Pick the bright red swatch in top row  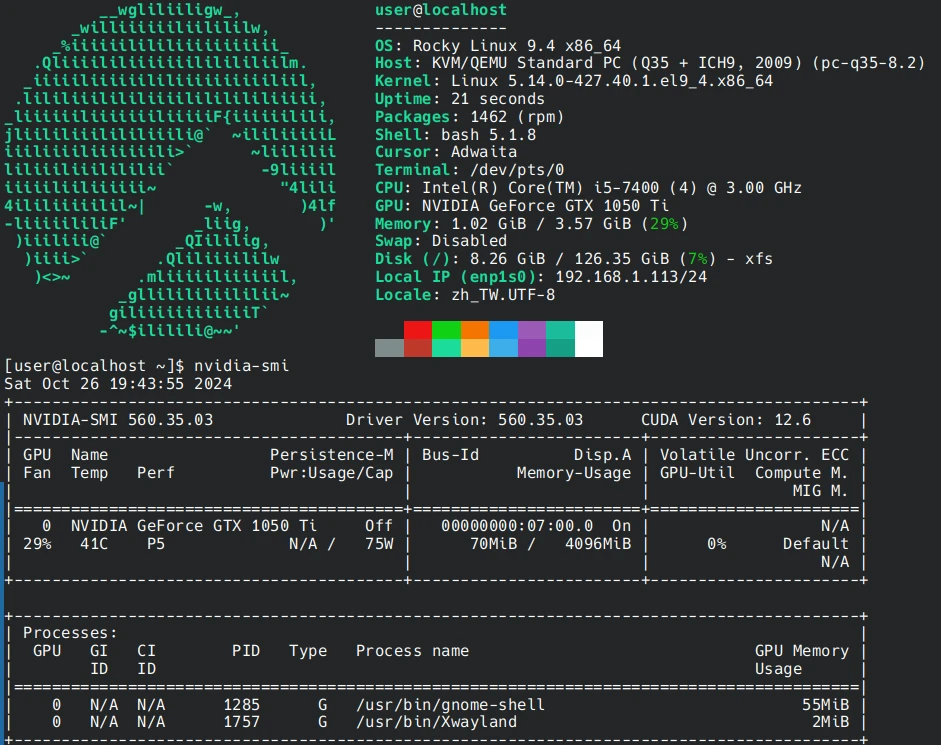pyautogui.click(x=418, y=330)
